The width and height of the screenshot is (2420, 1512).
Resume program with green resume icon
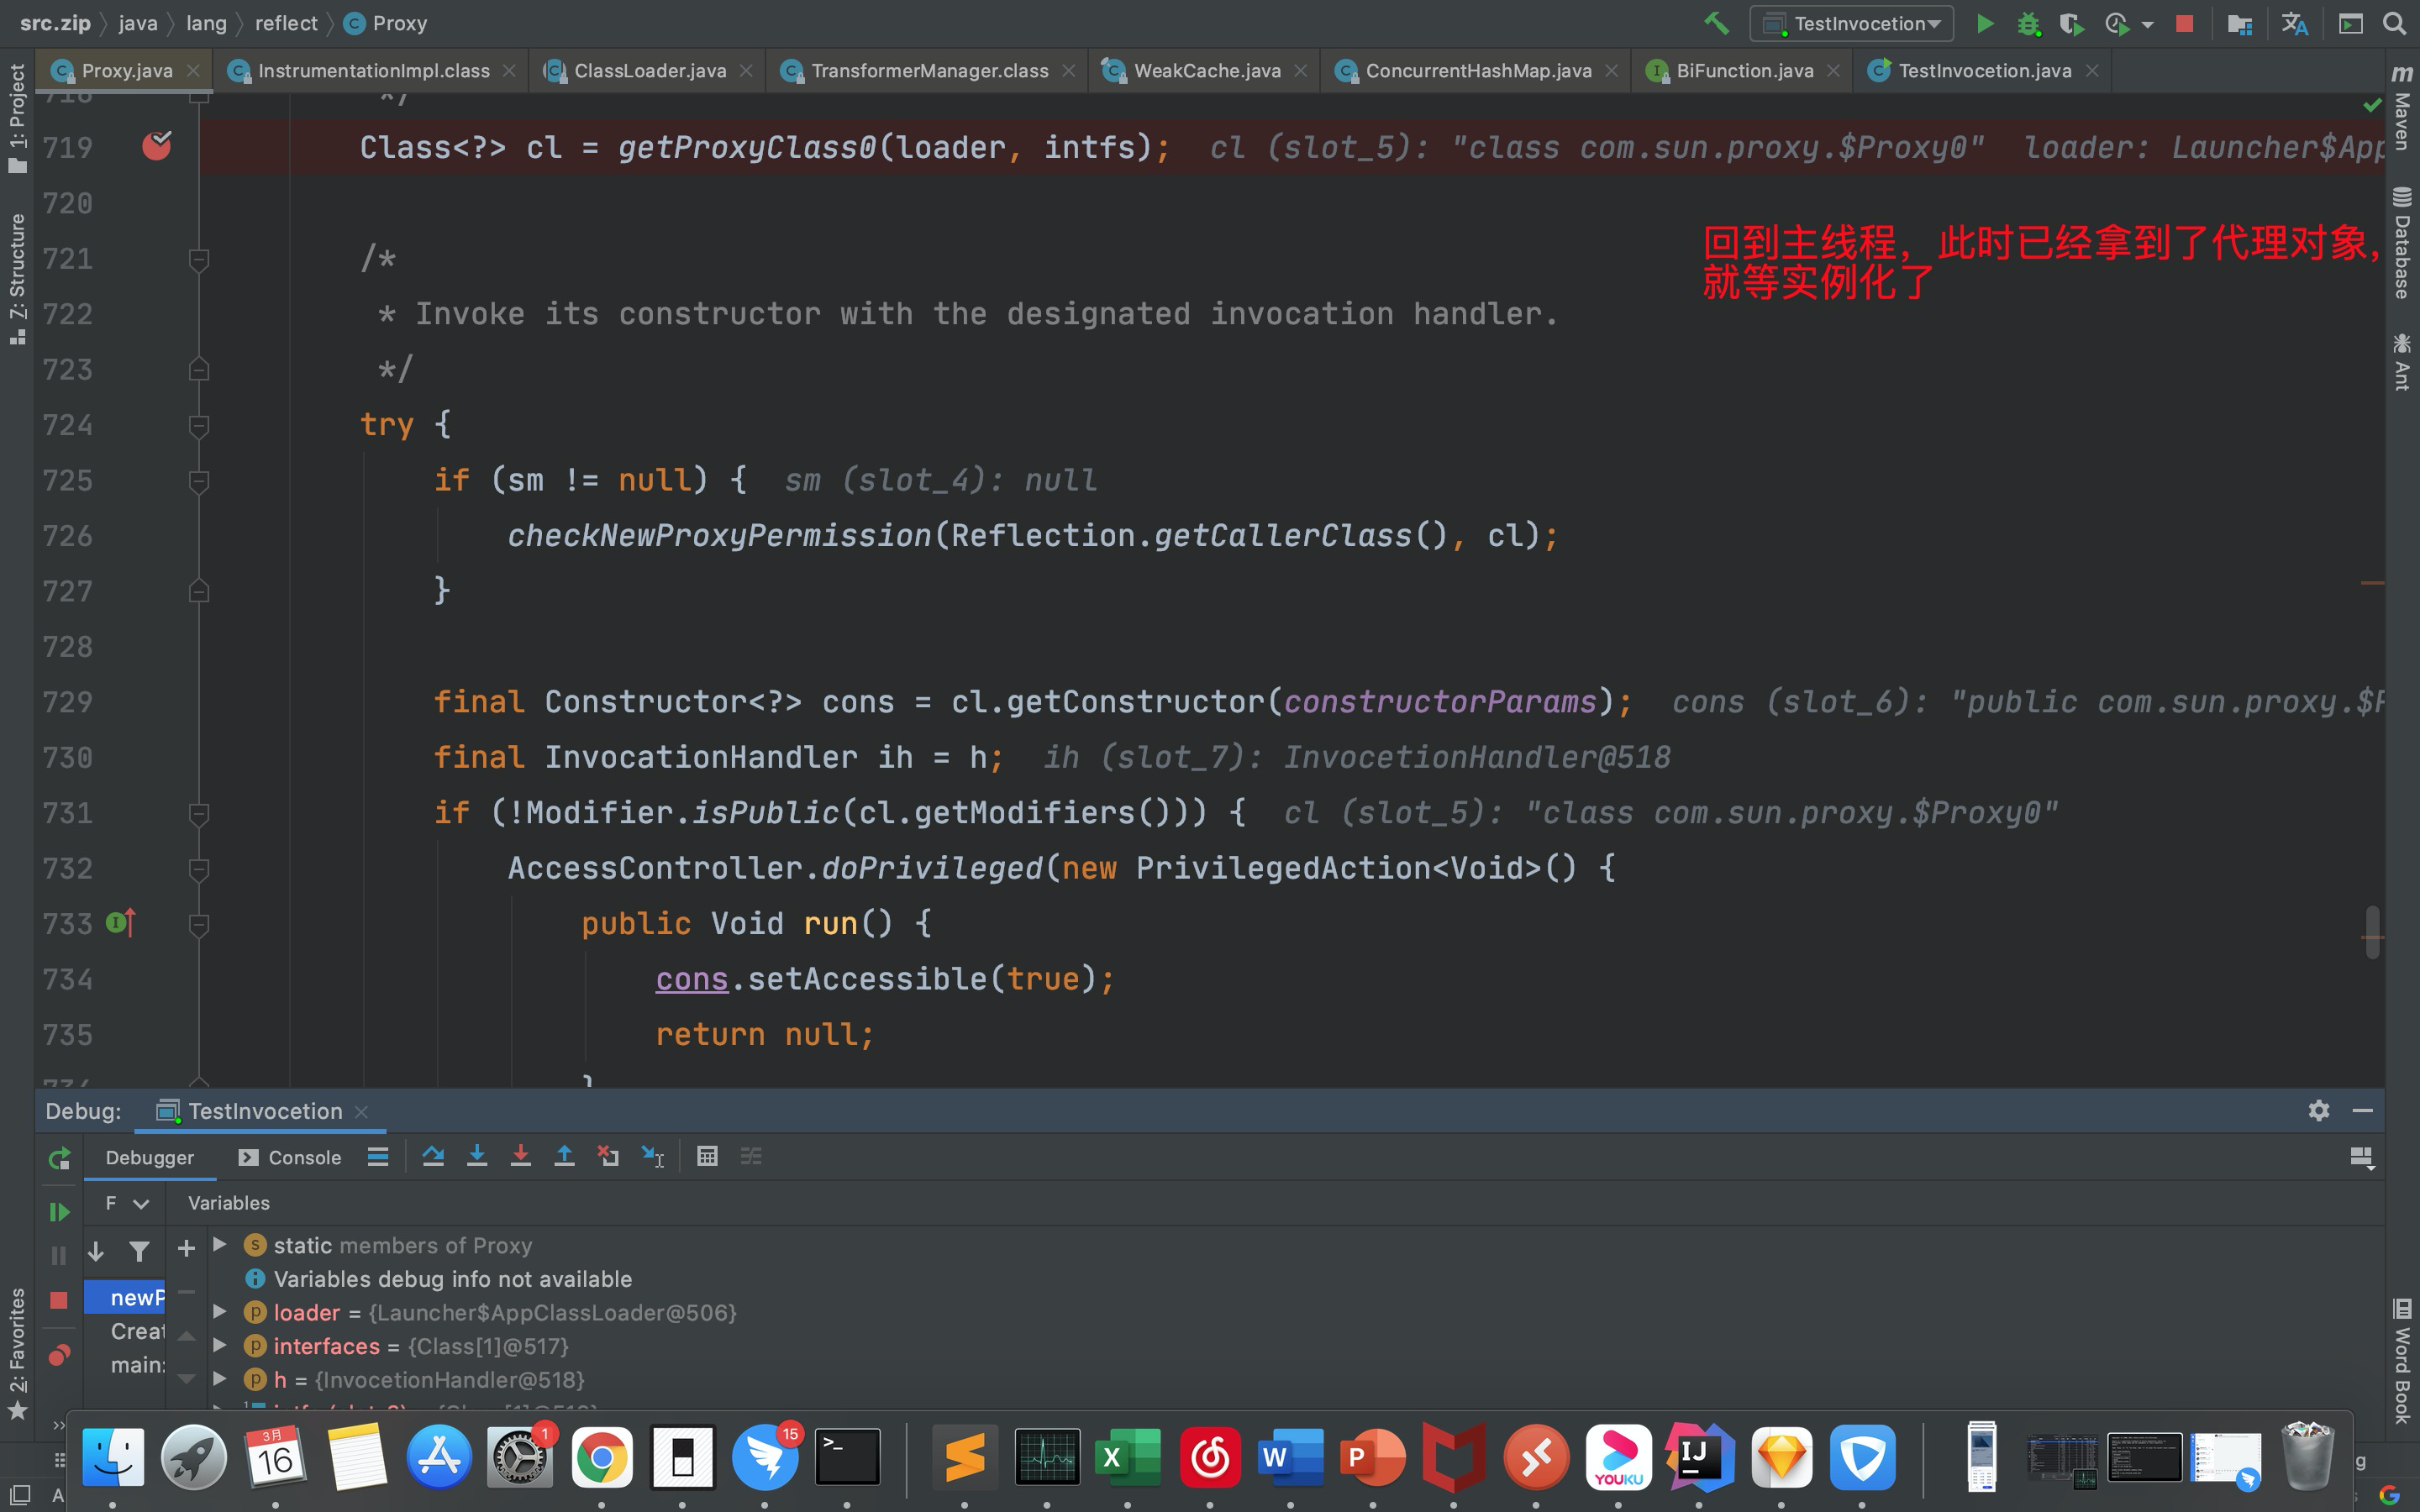click(59, 1212)
